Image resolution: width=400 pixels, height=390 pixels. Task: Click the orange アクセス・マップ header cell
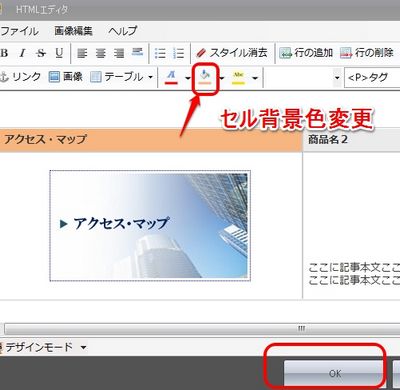point(151,140)
